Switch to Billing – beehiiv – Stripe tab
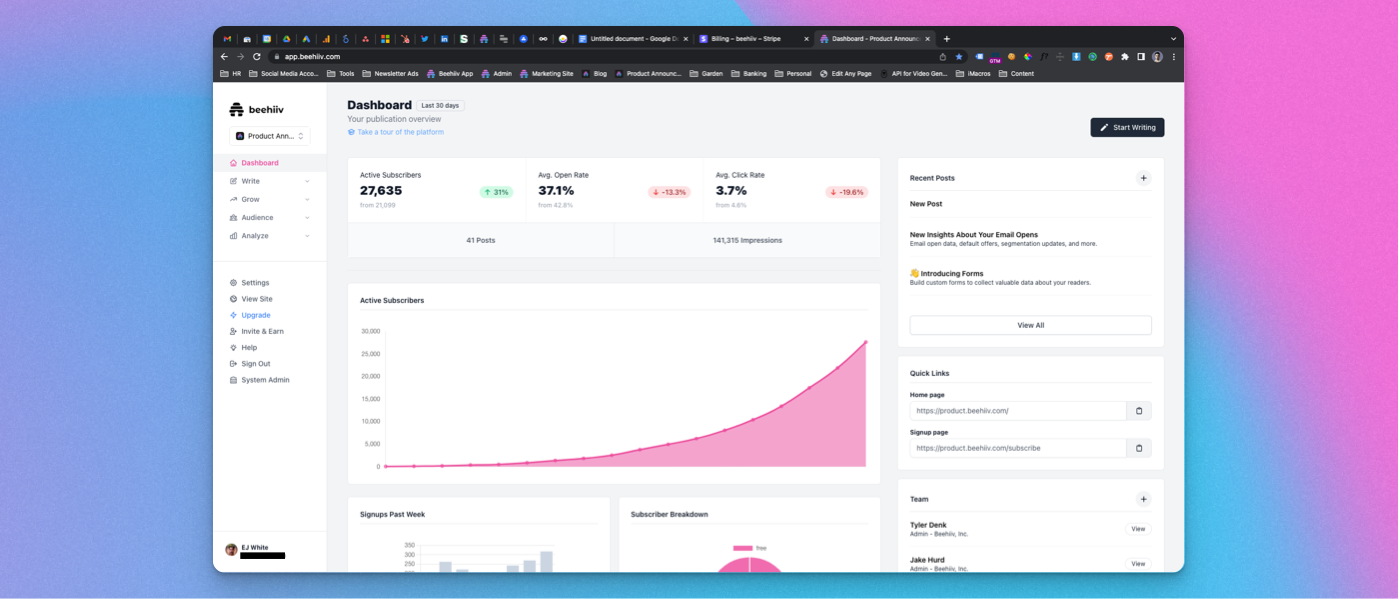The image size is (1399, 599). point(754,39)
